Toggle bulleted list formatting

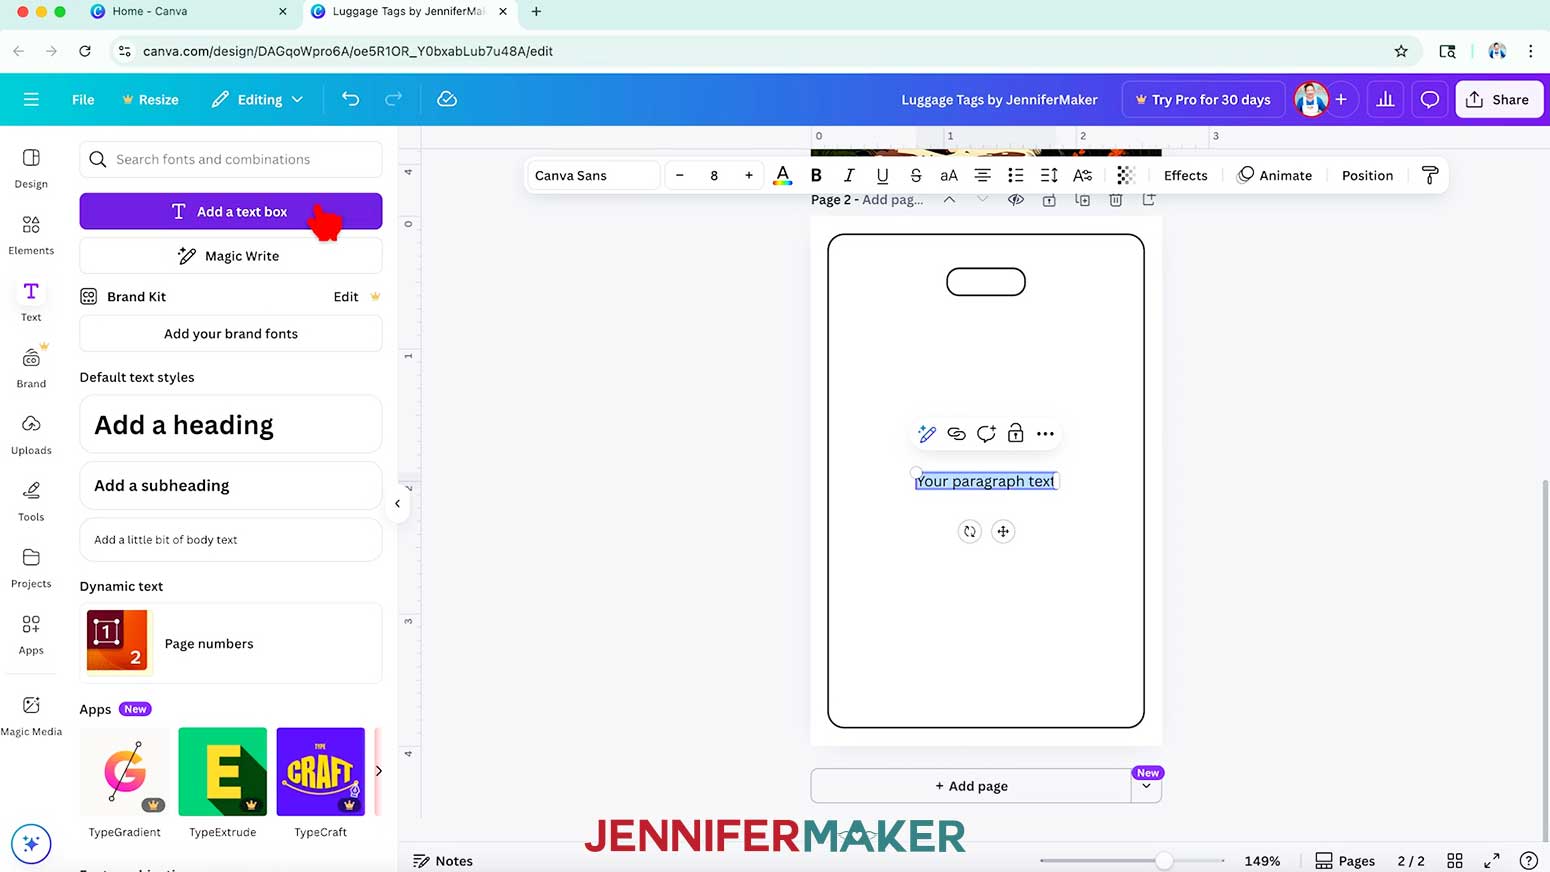point(1015,175)
